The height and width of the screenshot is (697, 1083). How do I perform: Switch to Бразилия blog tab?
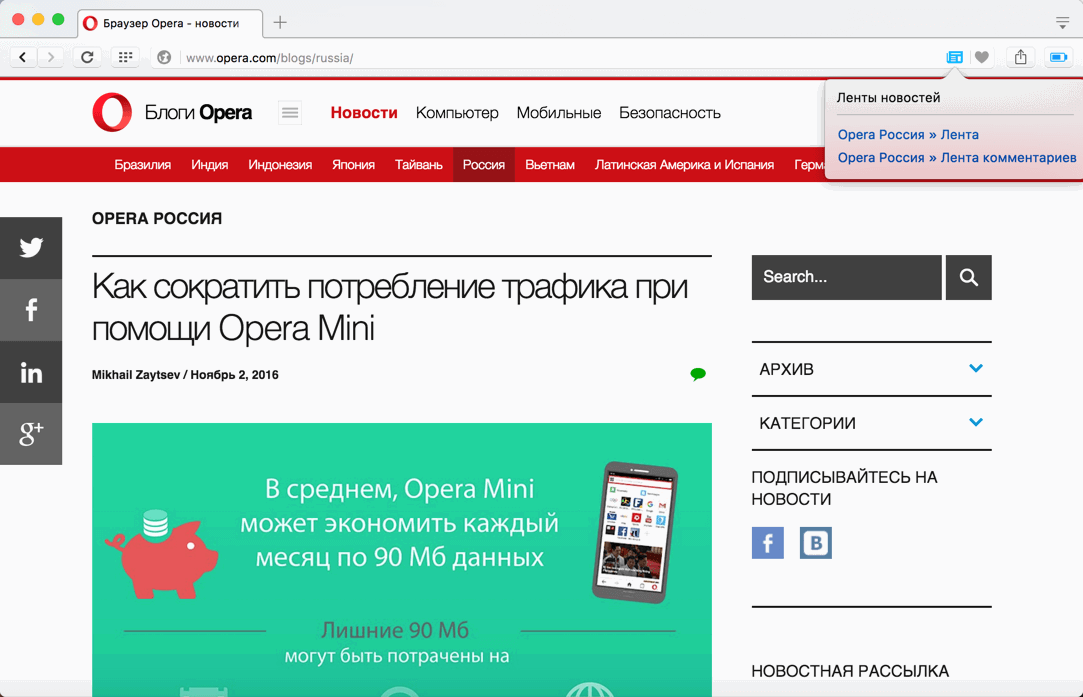[142, 164]
